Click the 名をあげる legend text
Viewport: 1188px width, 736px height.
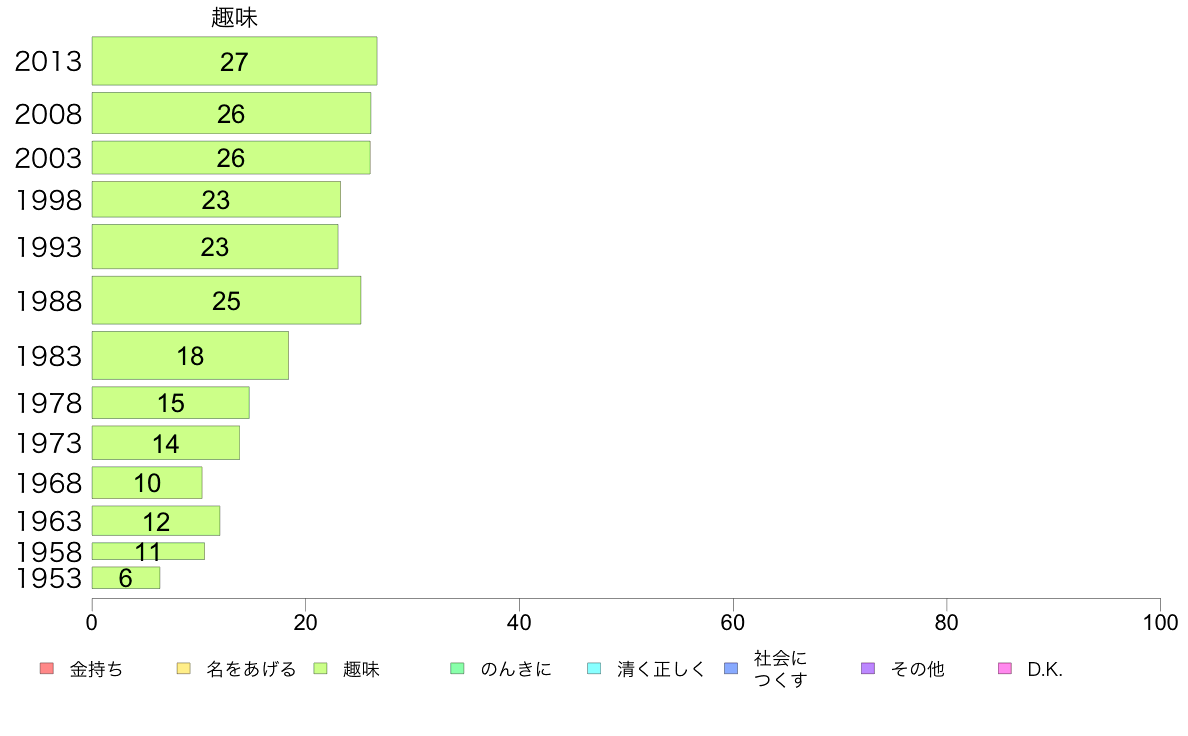click(251, 669)
